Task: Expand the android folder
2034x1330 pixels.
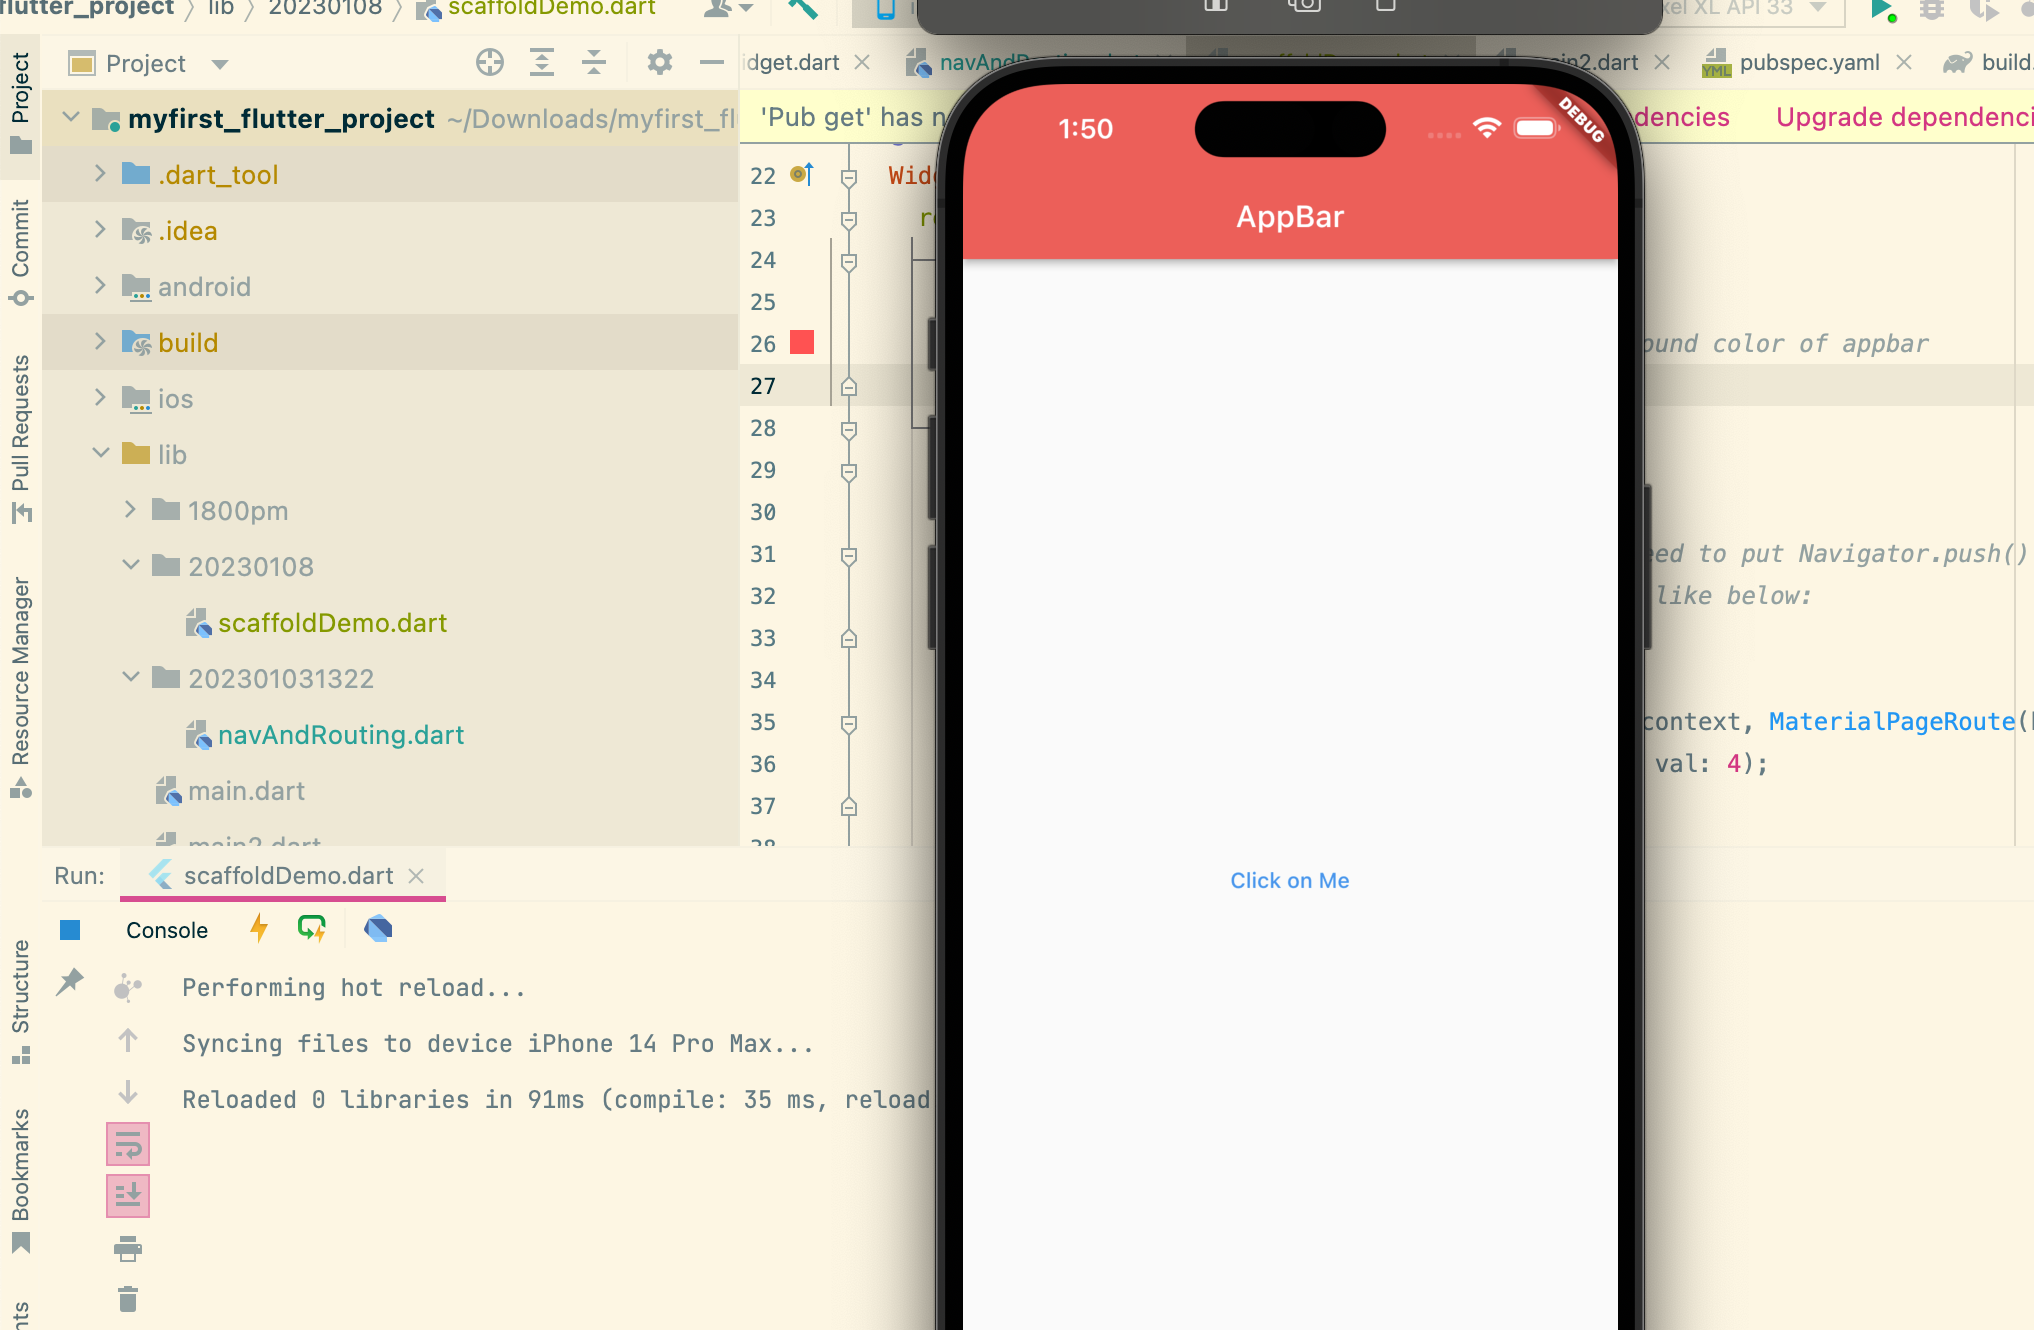Action: coord(100,286)
